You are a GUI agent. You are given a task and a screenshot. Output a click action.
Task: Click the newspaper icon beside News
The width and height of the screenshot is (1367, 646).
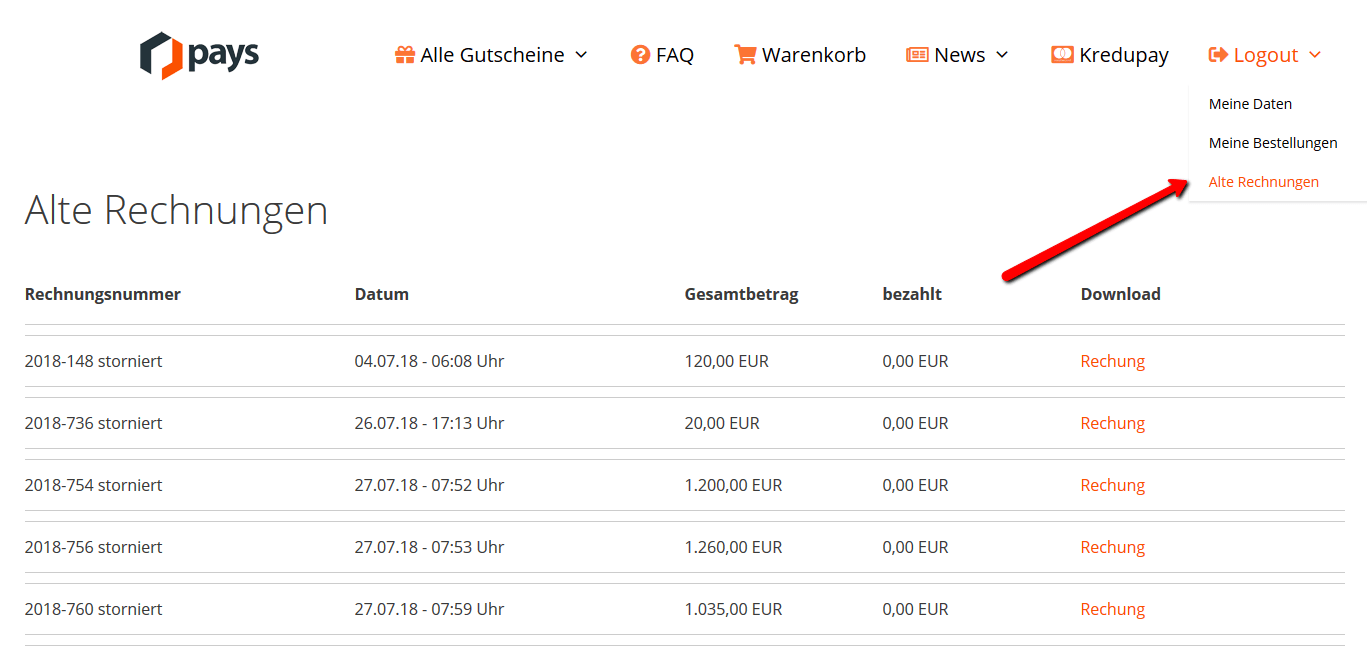point(917,55)
